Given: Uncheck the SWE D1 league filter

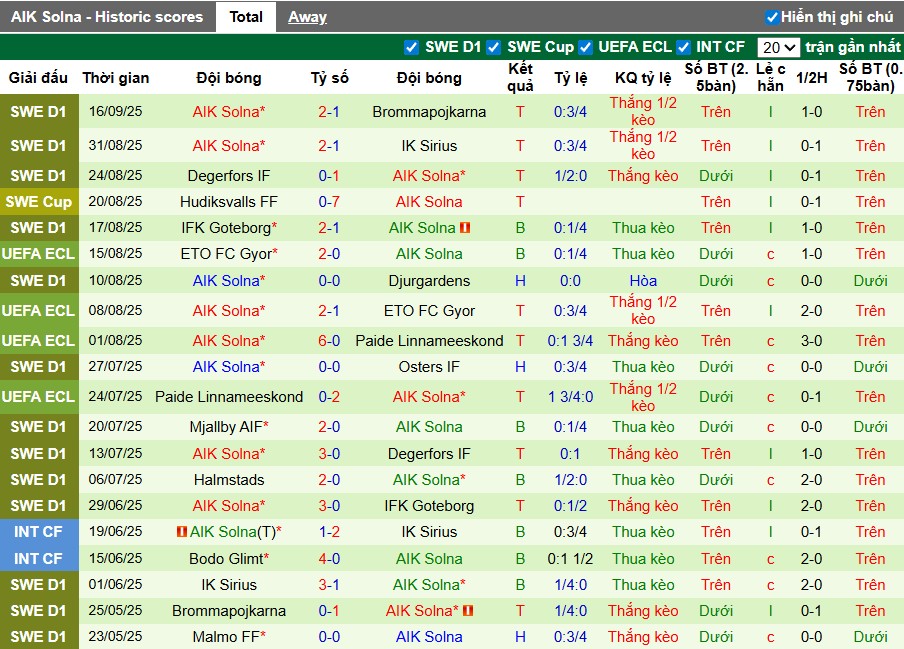Looking at the screenshot, I should [411, 47].
